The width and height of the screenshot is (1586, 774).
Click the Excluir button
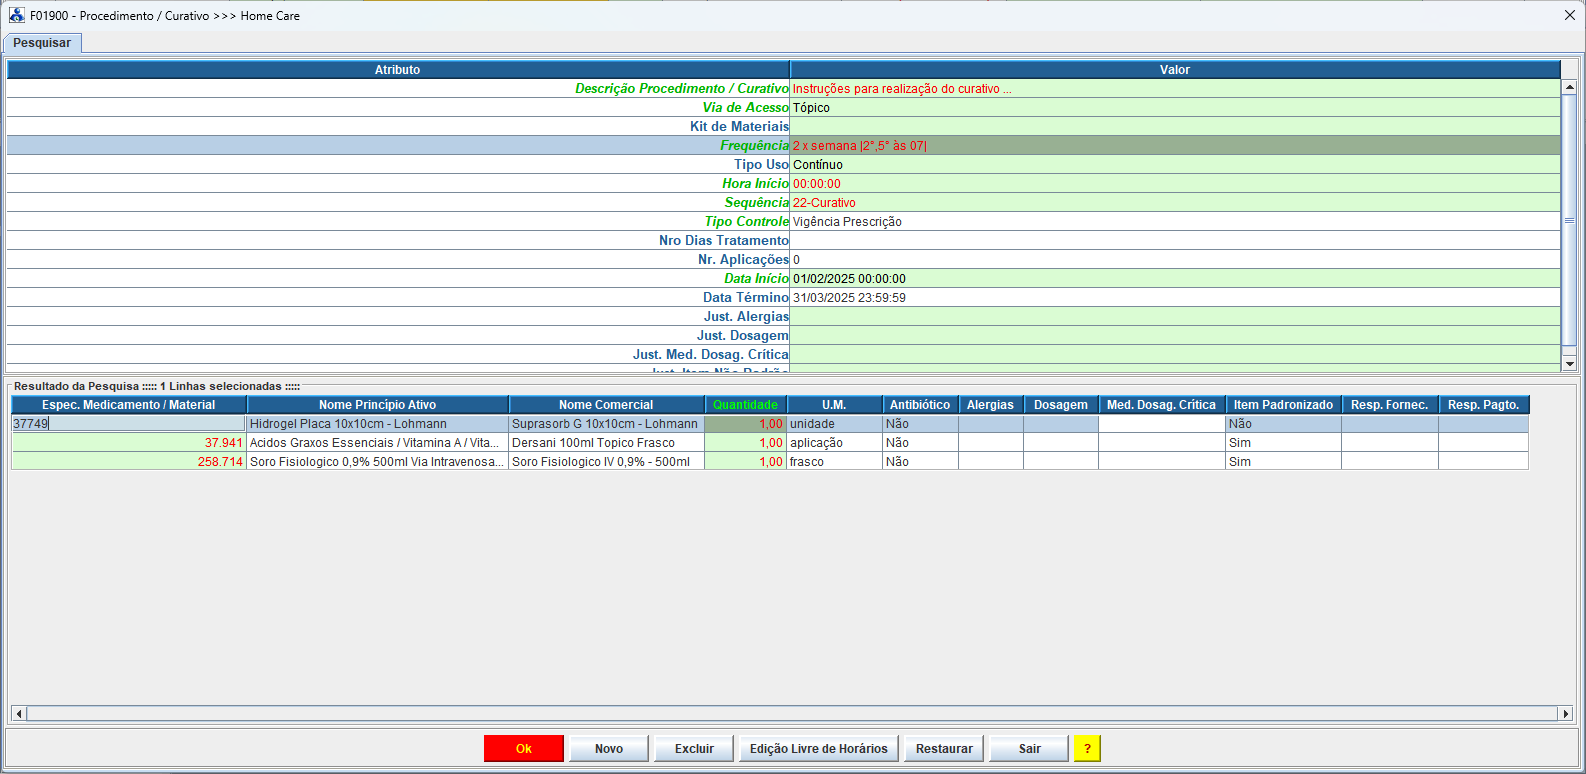point(694,749)
